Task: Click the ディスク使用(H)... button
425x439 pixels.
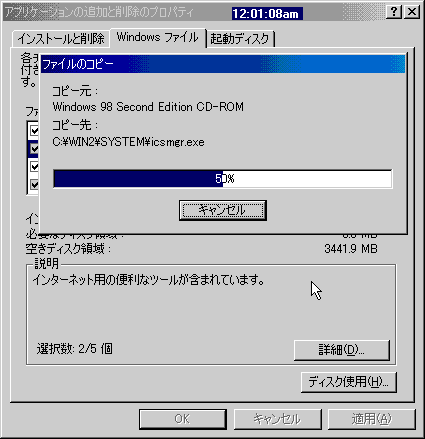Action: (x=349, y=382)
